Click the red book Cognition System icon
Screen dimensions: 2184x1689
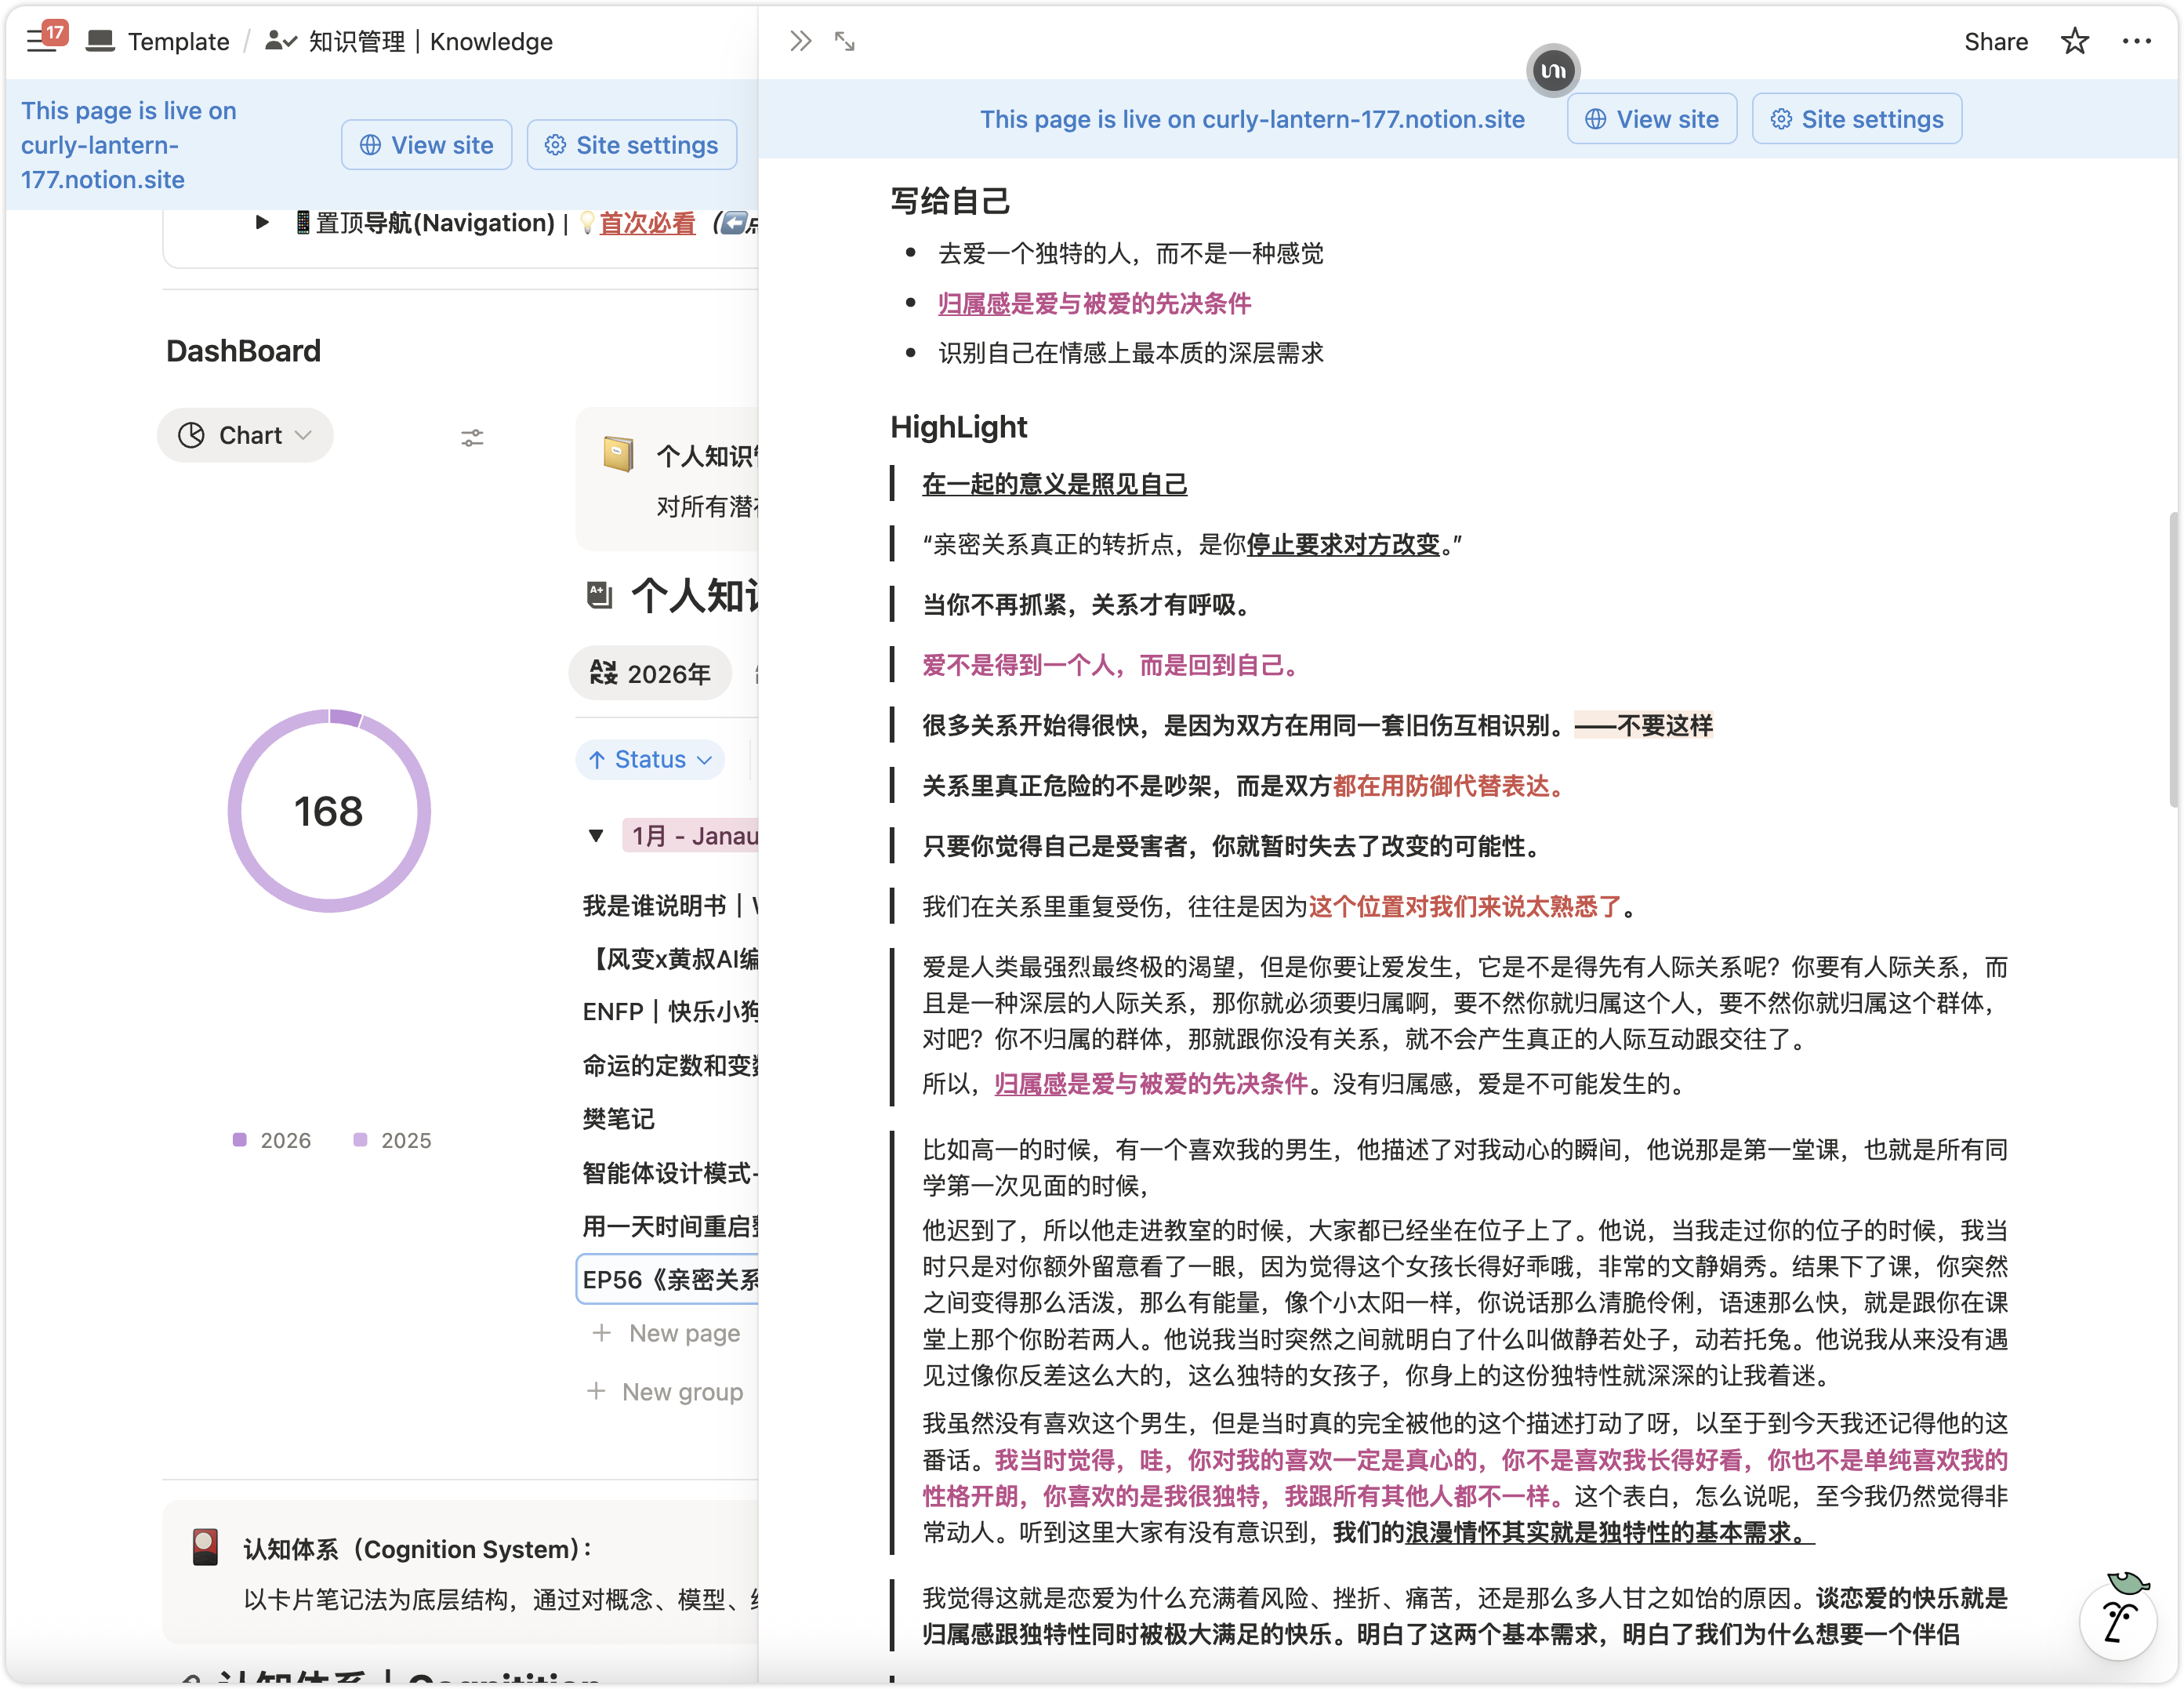[x=205, y=1547]
